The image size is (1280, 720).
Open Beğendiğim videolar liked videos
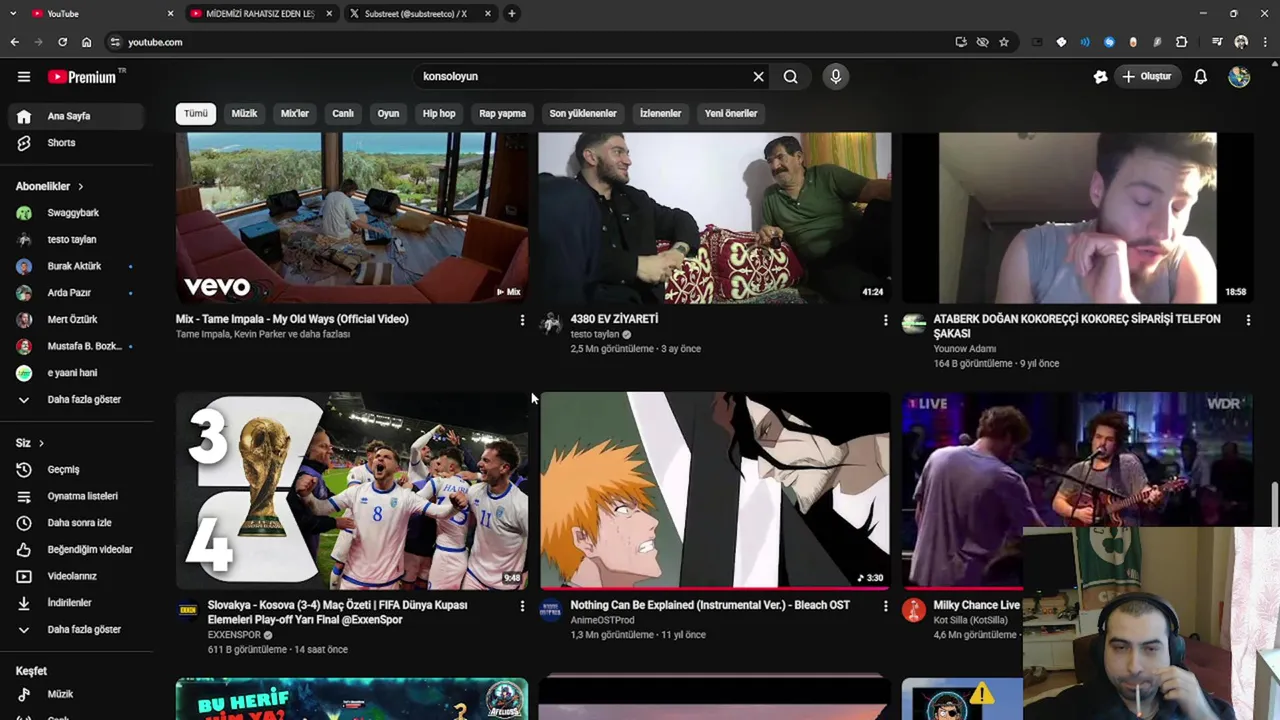[76, 549]
